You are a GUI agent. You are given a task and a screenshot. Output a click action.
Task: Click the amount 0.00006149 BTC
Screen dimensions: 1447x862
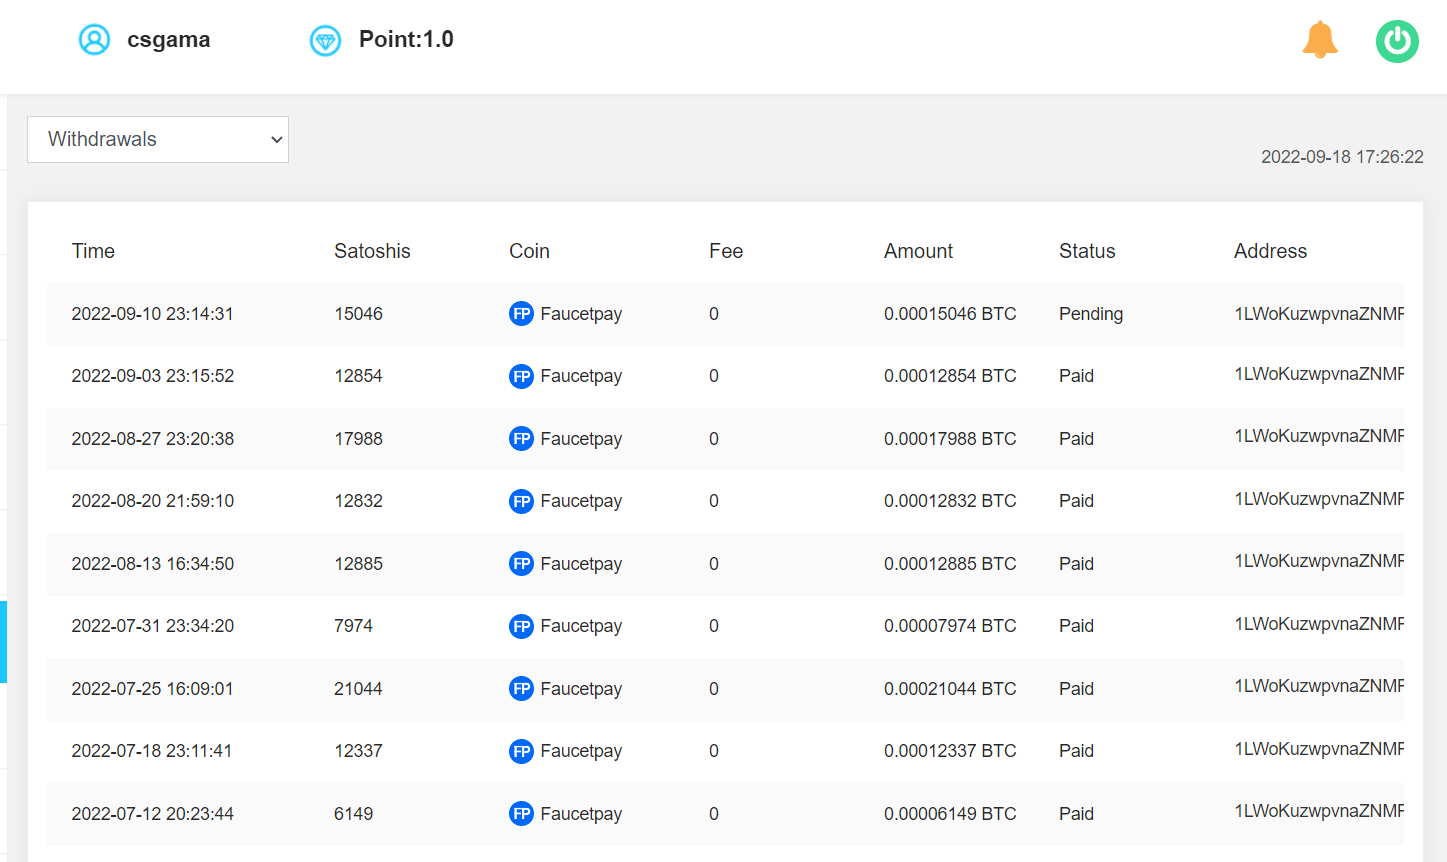click(x=950, y=814)
